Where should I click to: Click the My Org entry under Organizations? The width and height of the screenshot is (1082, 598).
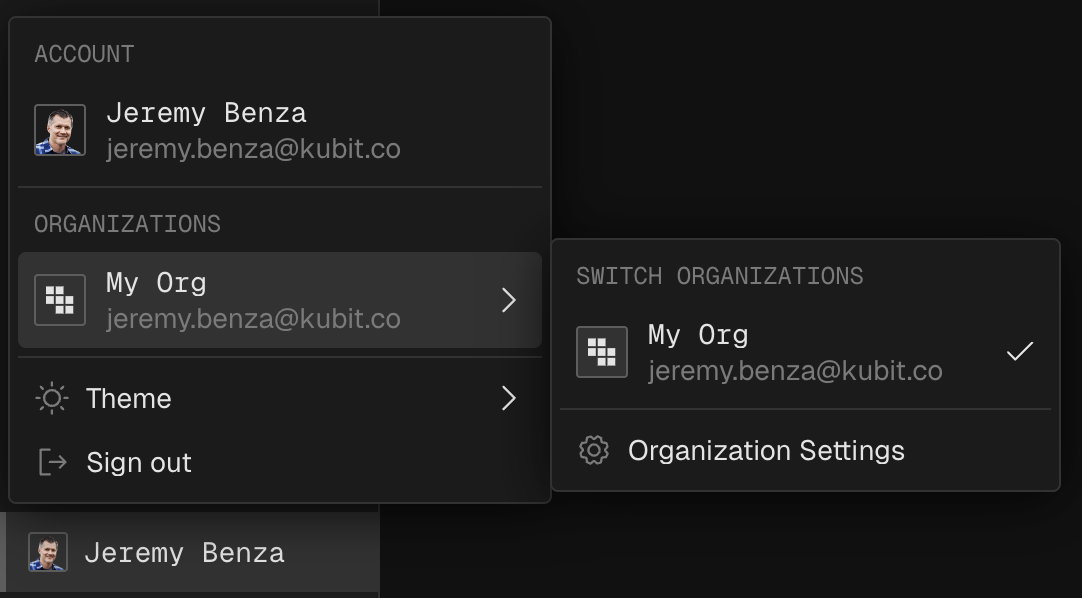(x=156, y=284)
